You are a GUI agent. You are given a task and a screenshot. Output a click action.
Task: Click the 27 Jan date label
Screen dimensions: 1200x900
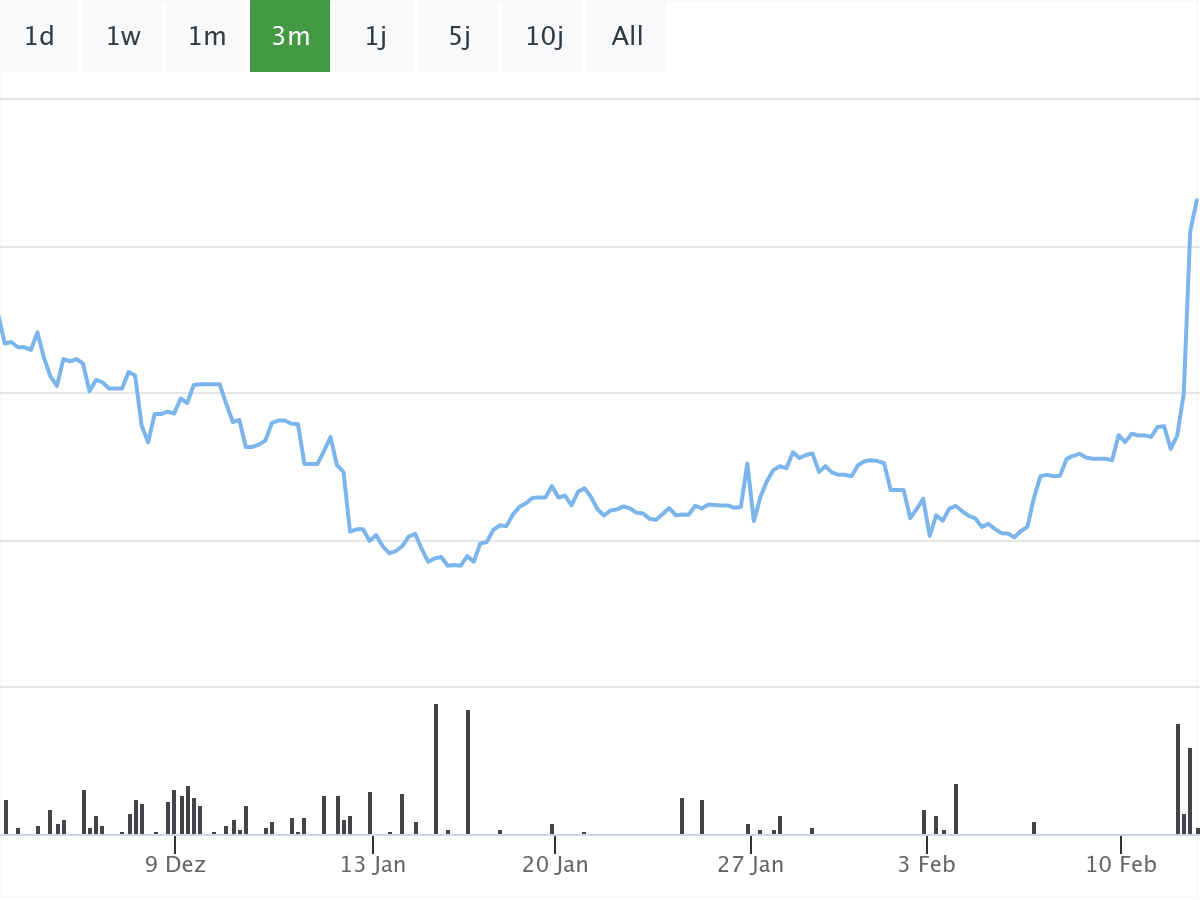pyautogui.click(x=750, y=864)
